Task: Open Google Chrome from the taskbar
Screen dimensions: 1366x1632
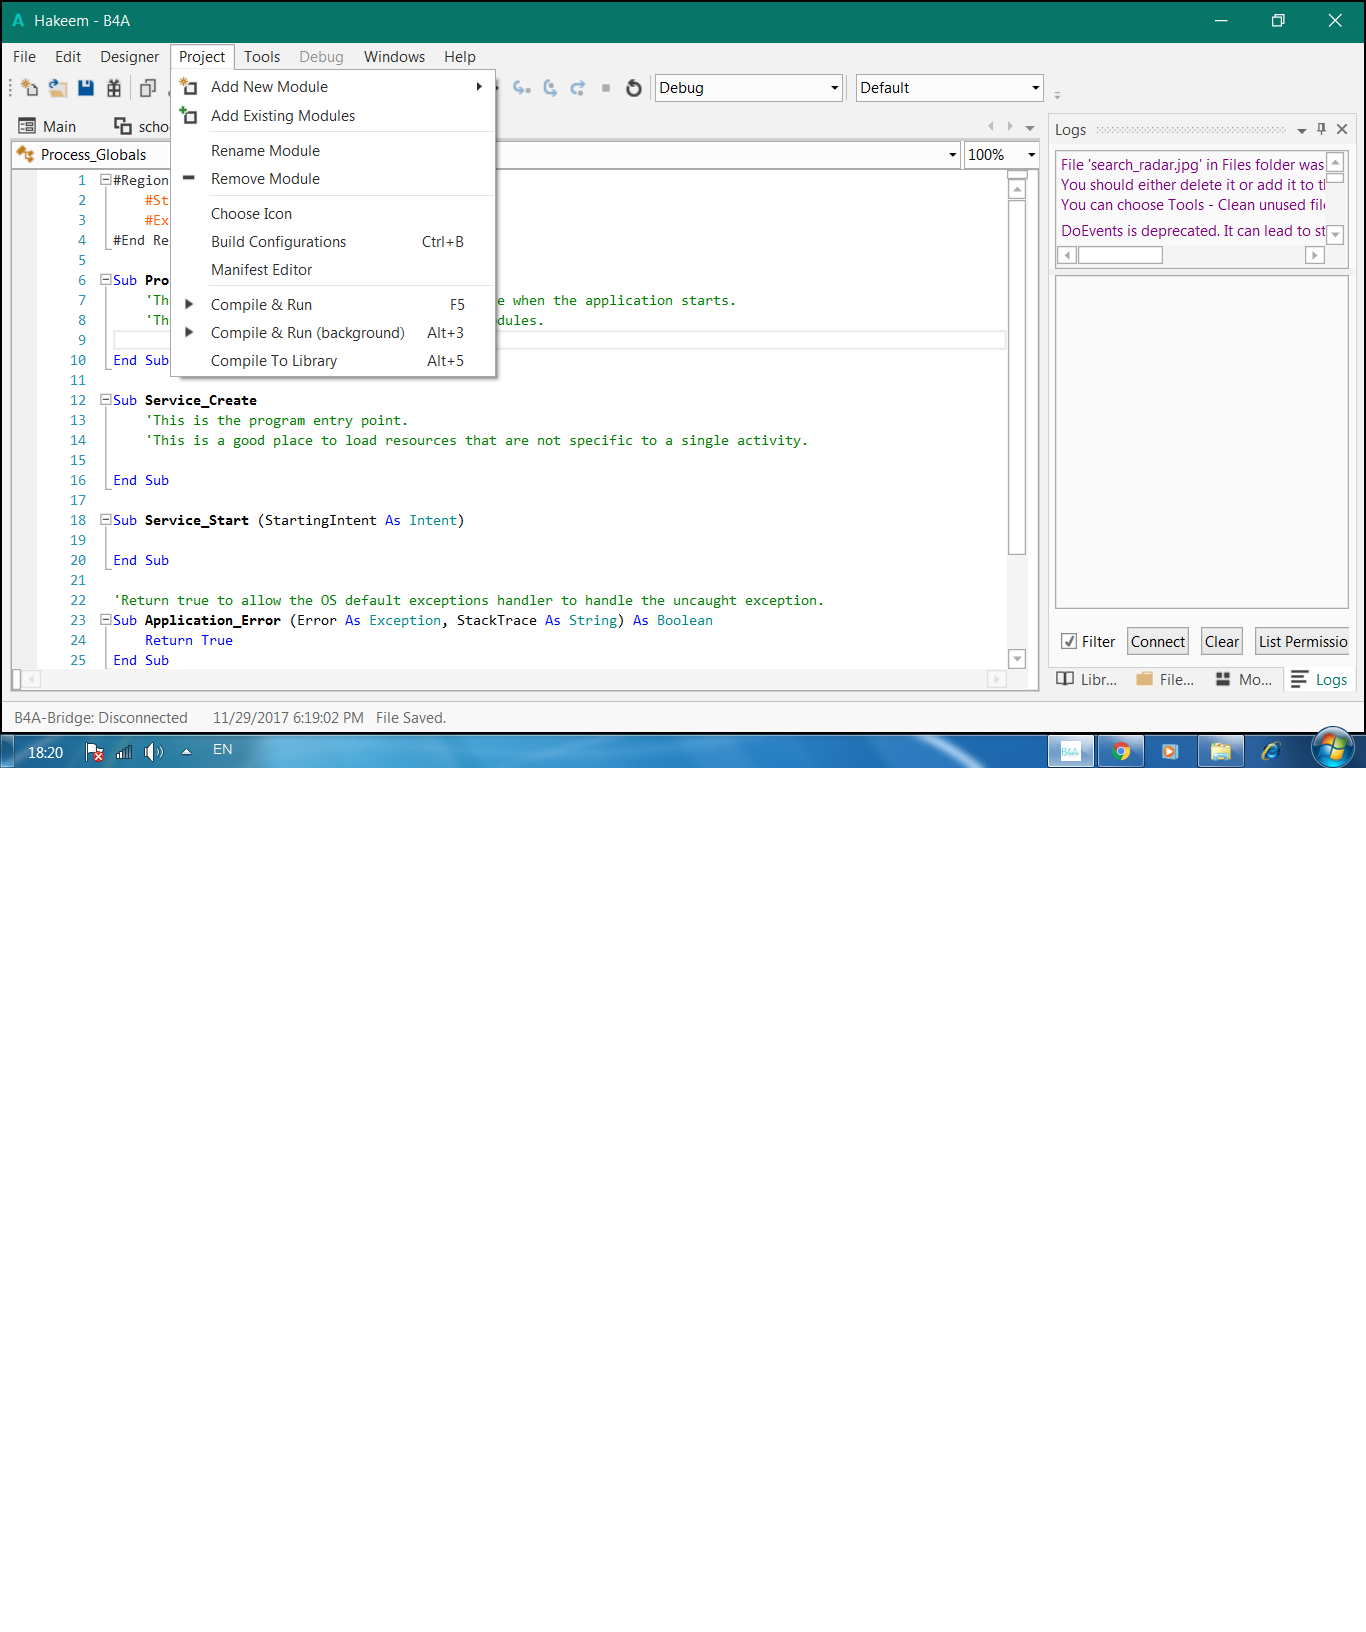Action: click(x=1121, y=751)
